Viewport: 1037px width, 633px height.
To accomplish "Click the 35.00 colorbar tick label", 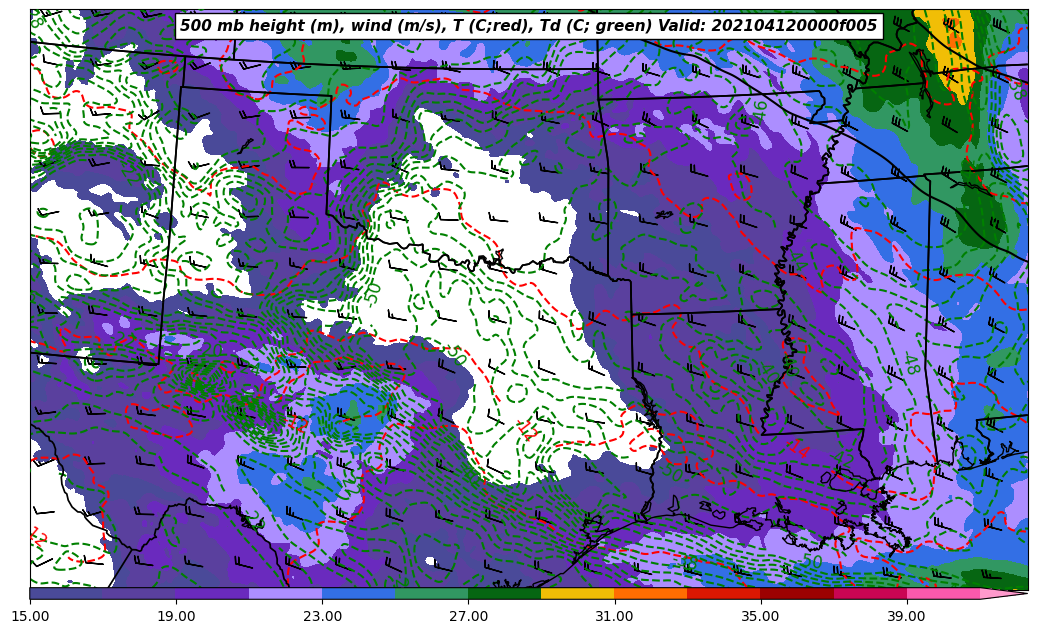I will 761,616.
